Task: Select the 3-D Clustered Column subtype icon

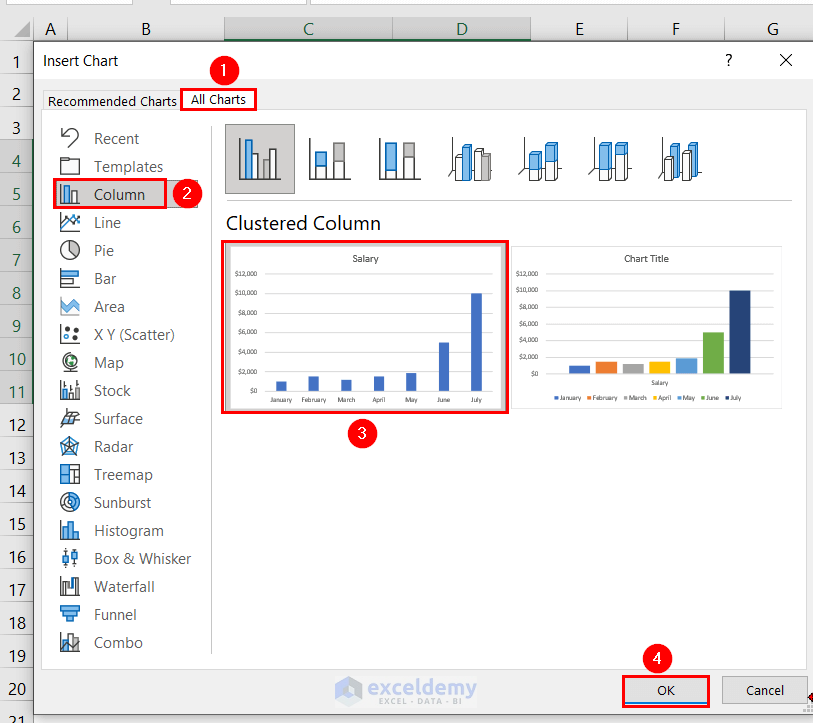Action: click(x=470, y=159)
